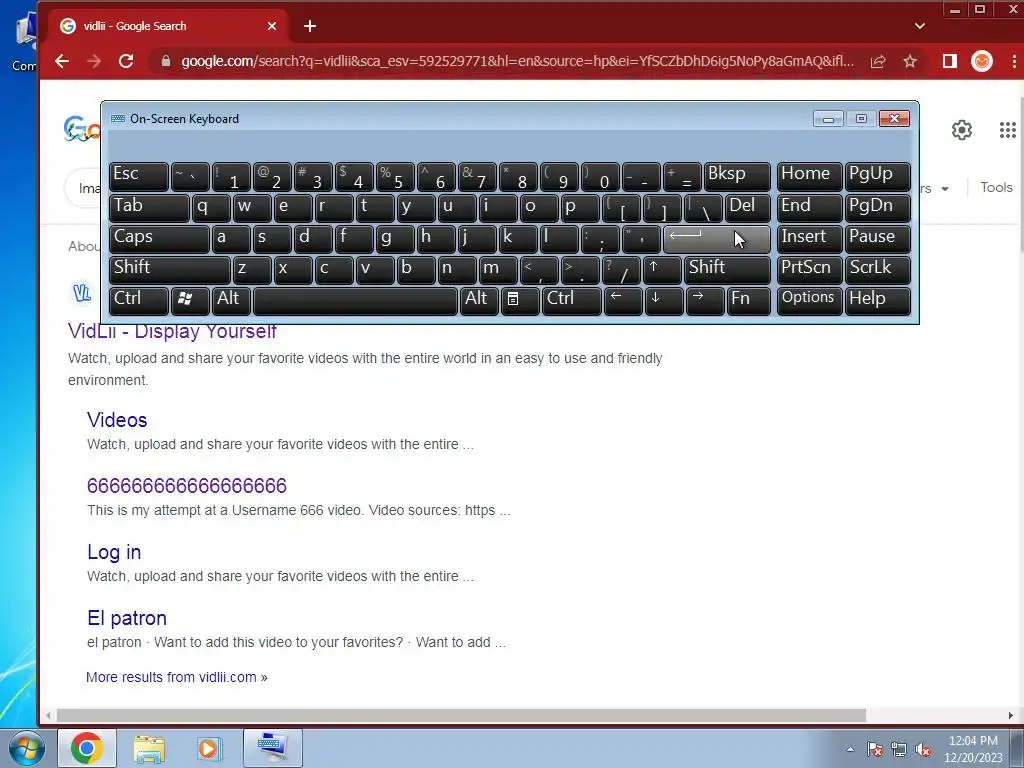The width and height of the screenshot is (1024, 768).
Task: Open Action Center flag tray icon
Action: click(x=875, y=750)
